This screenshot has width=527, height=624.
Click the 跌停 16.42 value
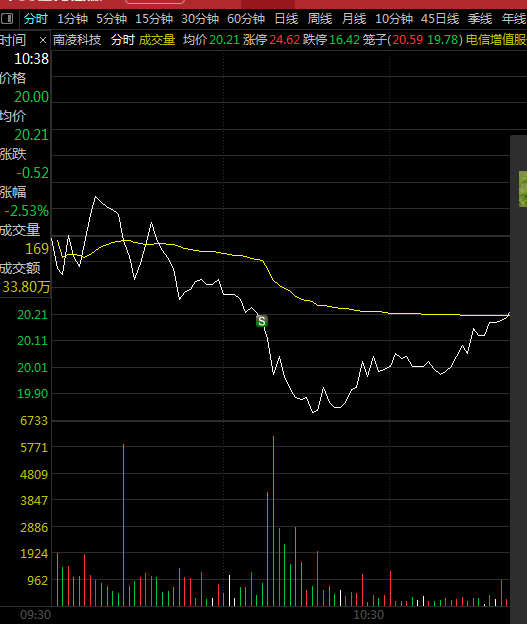click(345, 40)
